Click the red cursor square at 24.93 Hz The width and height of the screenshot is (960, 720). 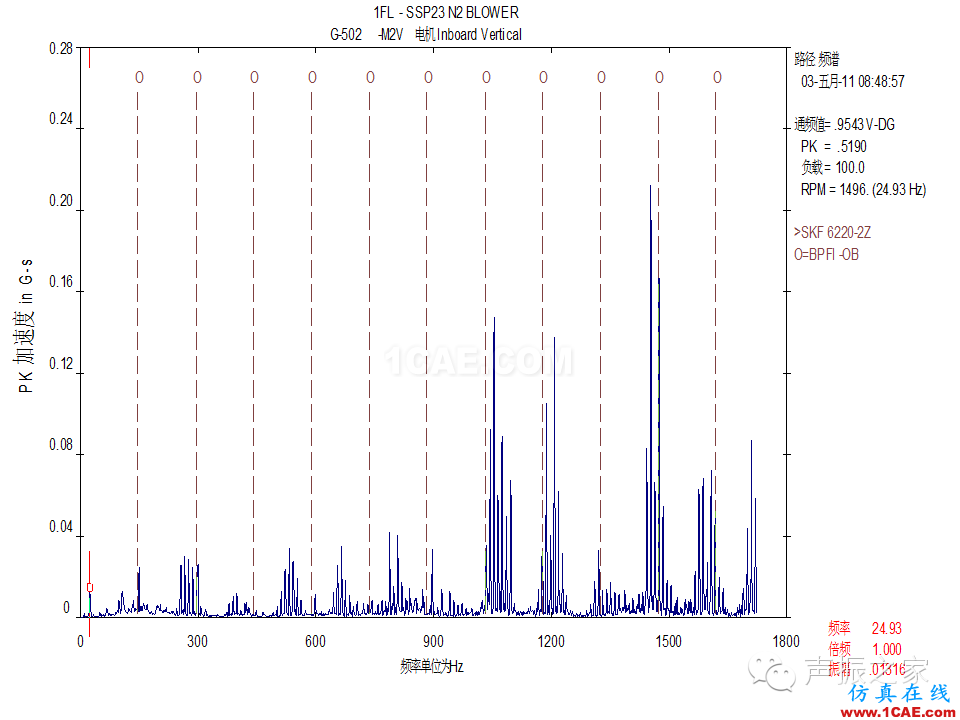[x=90, y=588]
